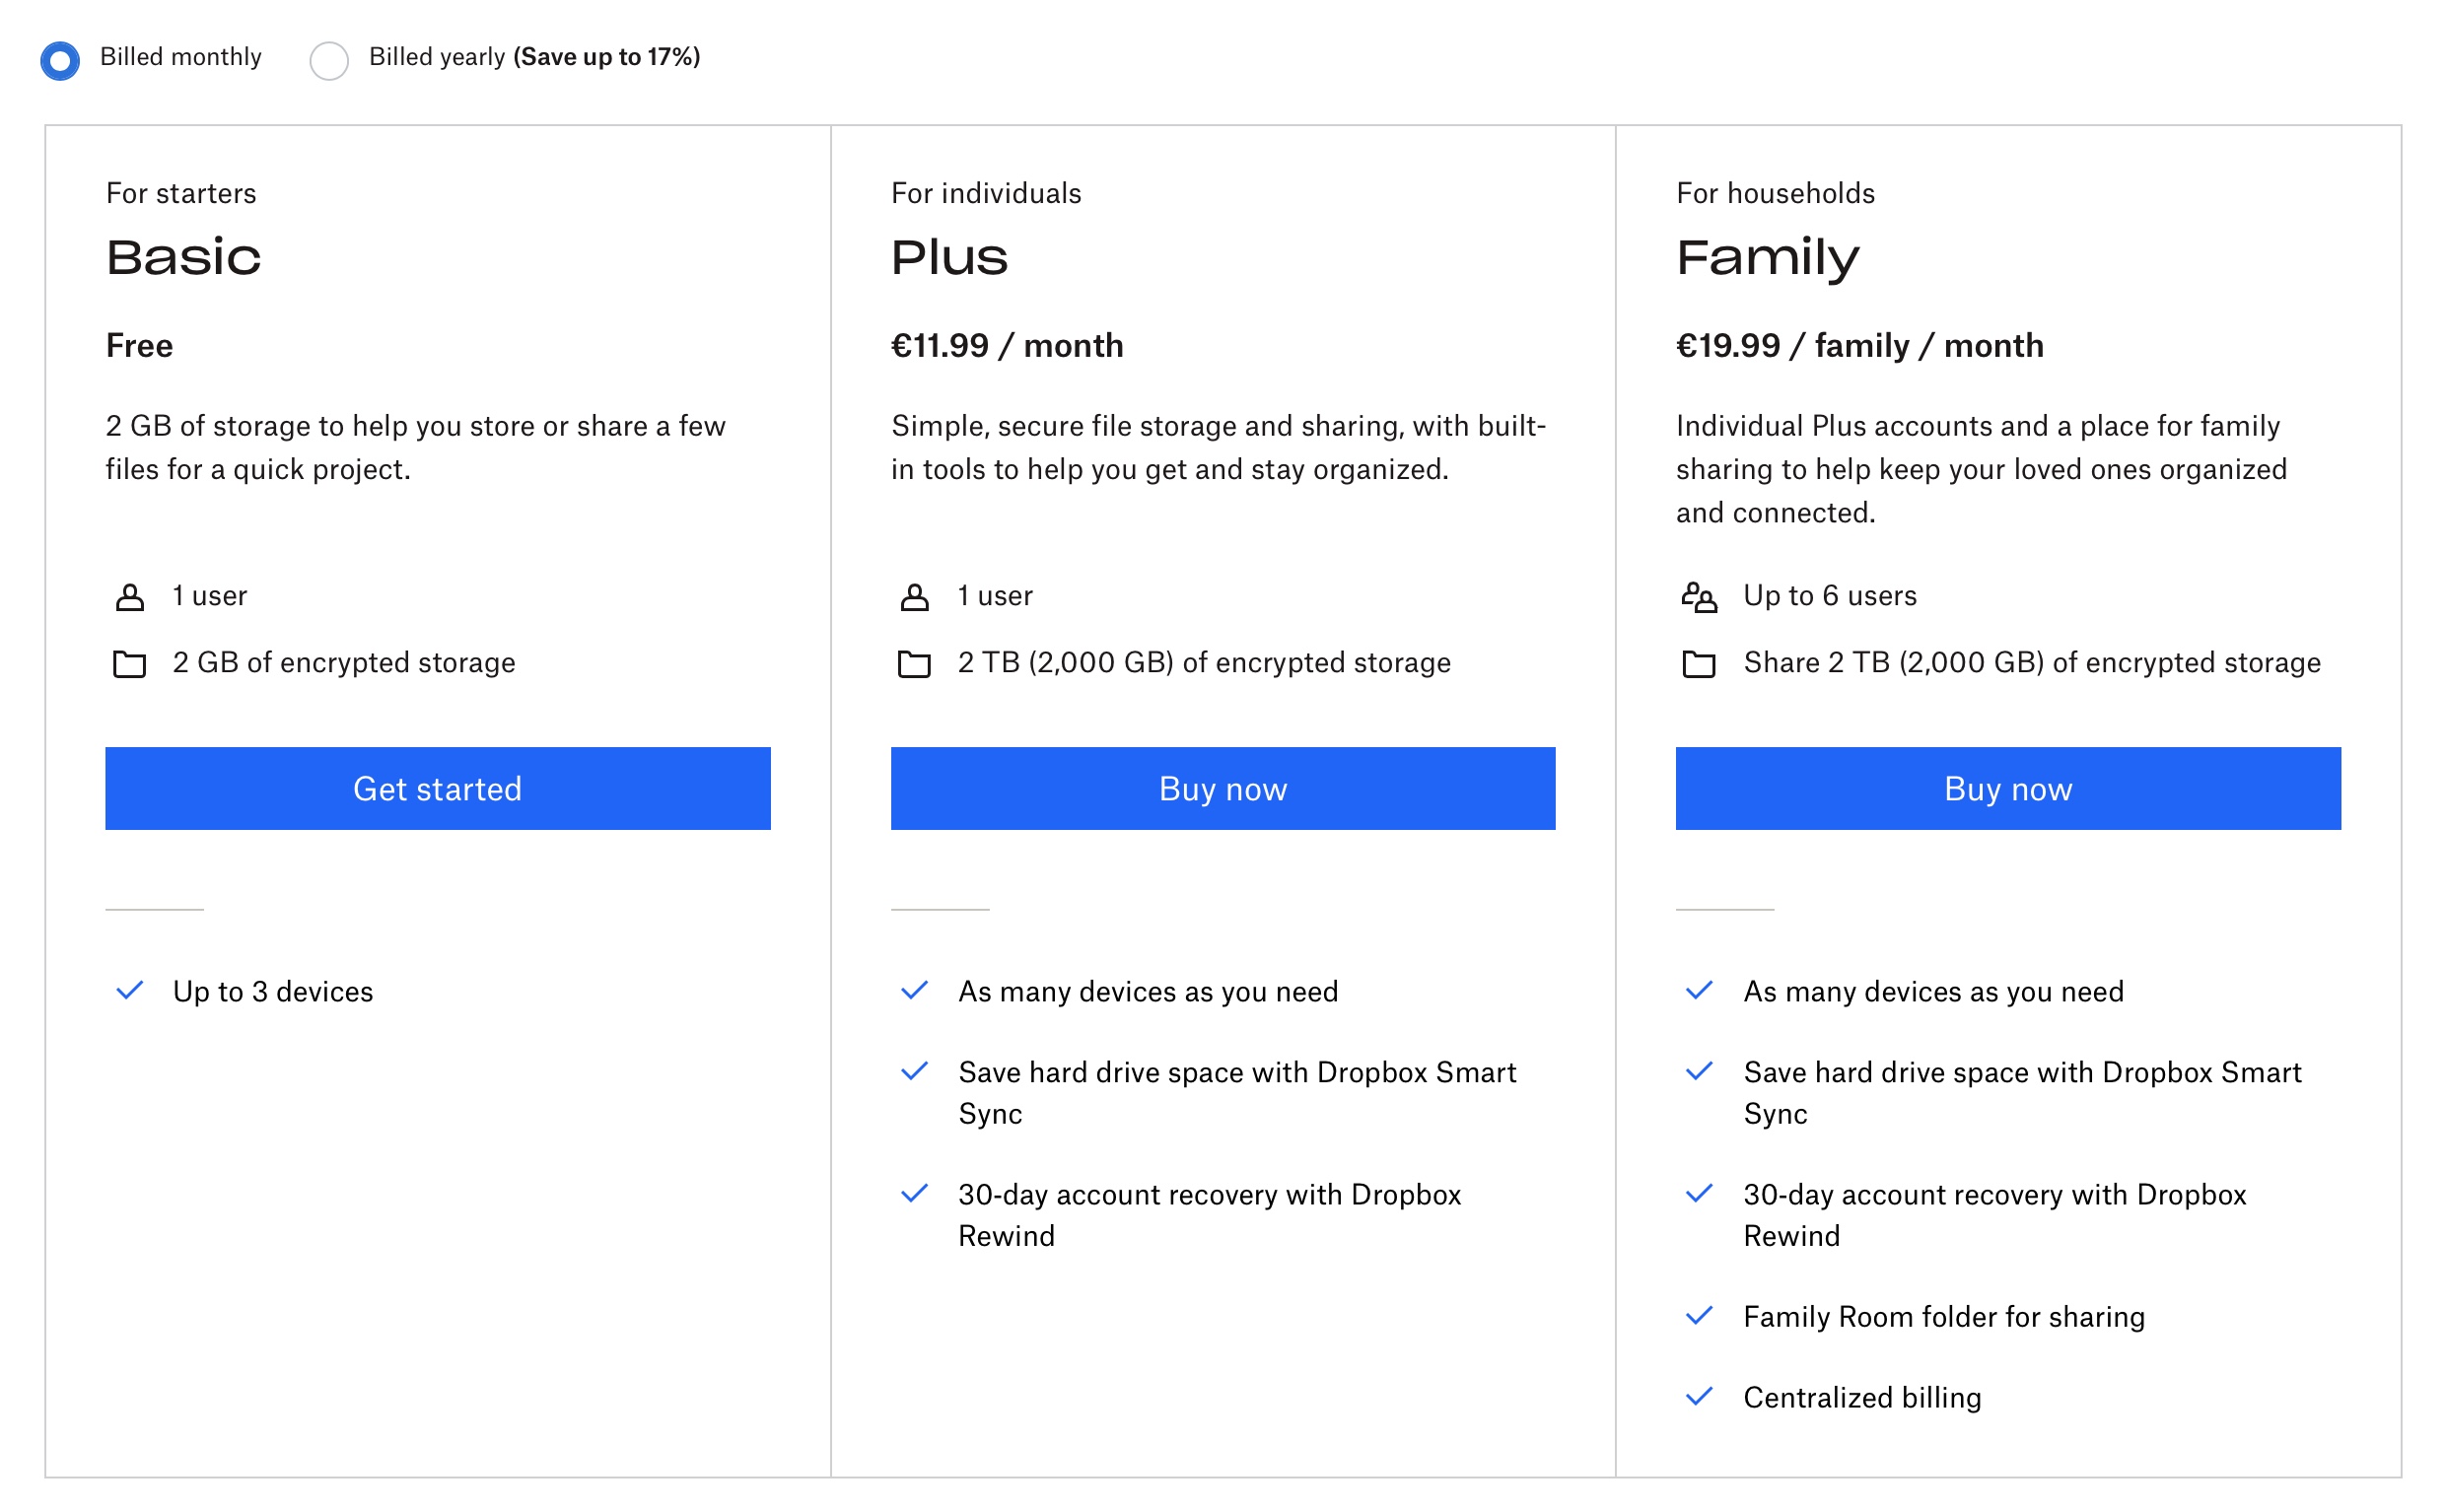Click the single user icon in Basic plan
Viewport: 2445px width, 1512px height.
[x=130, y=597]
